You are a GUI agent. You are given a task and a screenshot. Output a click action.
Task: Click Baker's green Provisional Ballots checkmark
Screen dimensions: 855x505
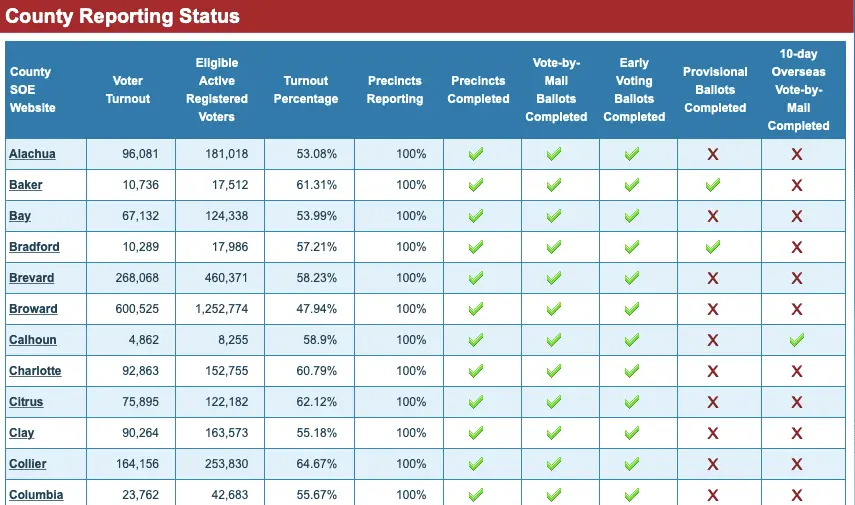point(712,185)
